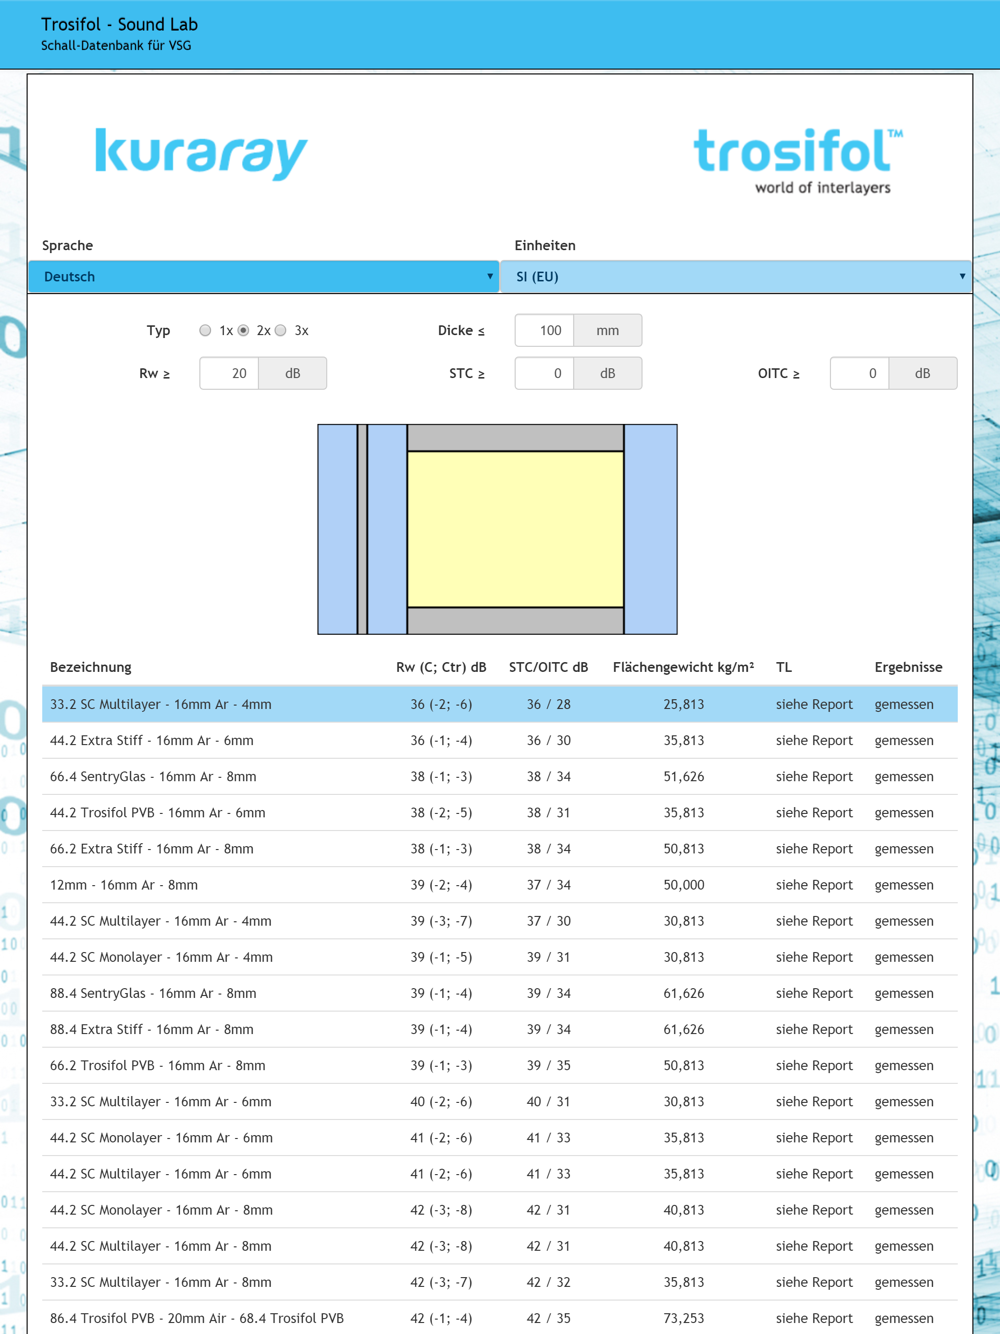Select row 66.2 Trosifol PVB - 16mm Ar - 8mm
1000x1334 pixels.
pos(500,1065)
